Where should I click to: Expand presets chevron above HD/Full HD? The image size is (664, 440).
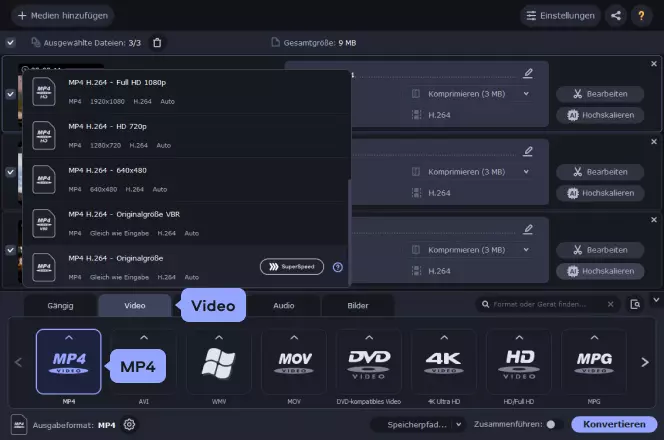point(519,338)
